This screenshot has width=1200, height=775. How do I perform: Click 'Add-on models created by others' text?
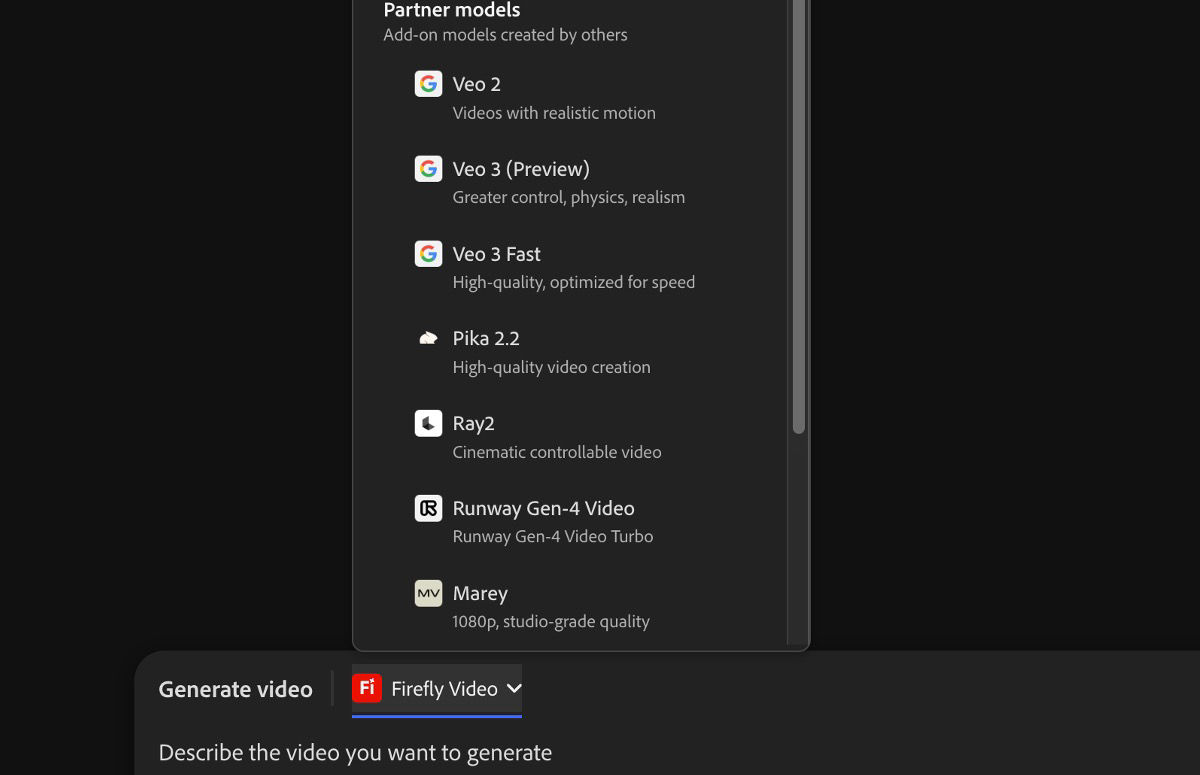click(x=505, y=35)
